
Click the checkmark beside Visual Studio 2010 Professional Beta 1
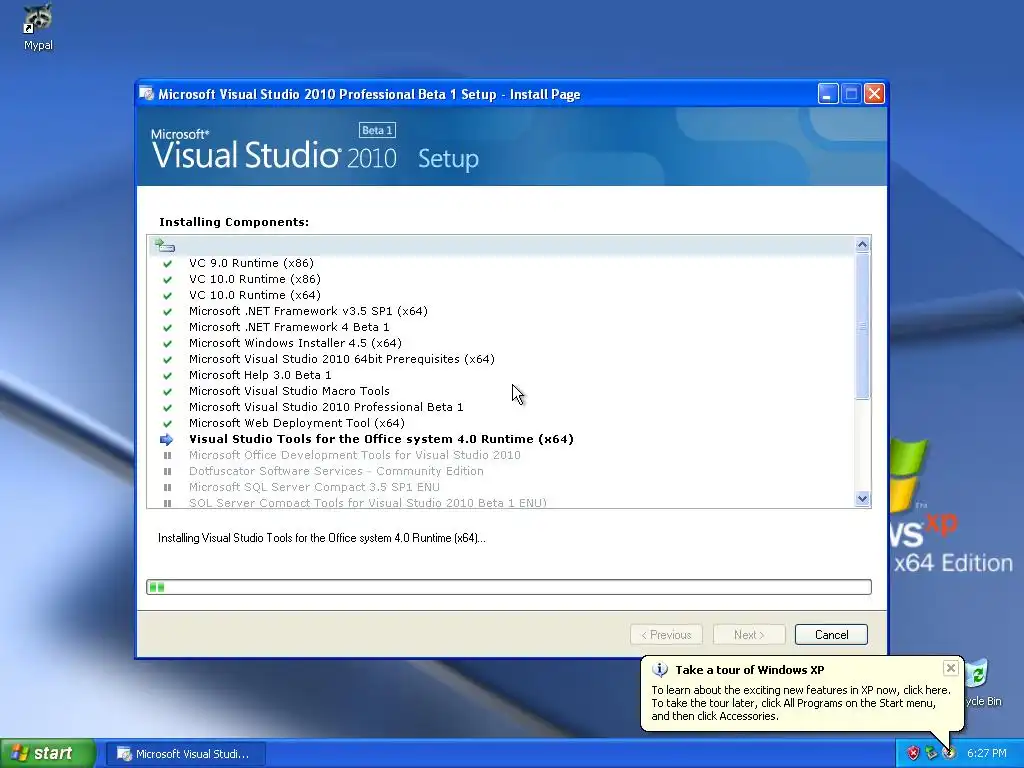[167, 408]
